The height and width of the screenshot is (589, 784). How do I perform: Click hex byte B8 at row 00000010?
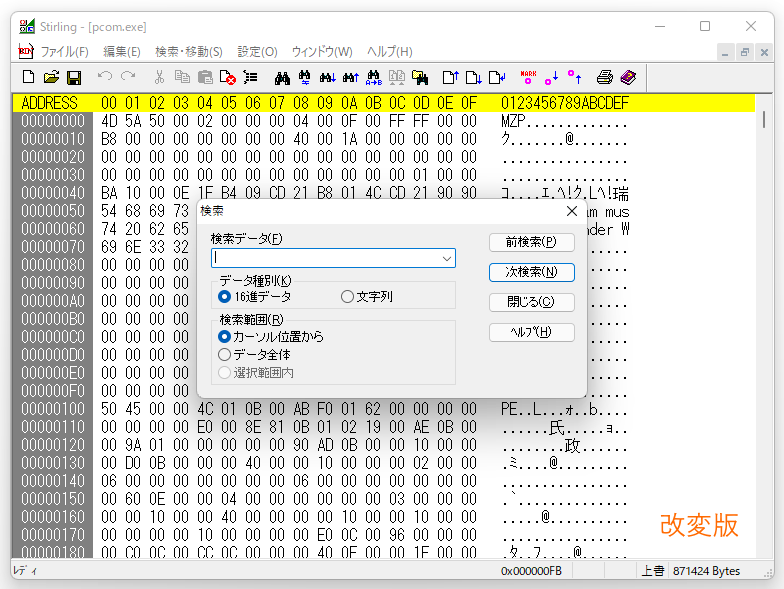pos(108,139)
